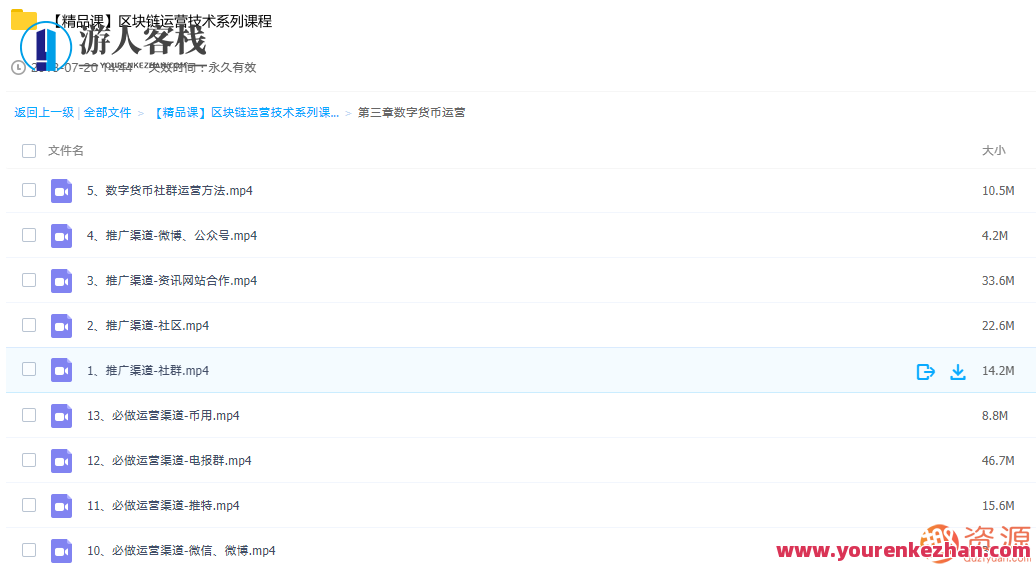Click the 33.6M file size value
This screenshot has width=1036, height=567.
point(998,280)
